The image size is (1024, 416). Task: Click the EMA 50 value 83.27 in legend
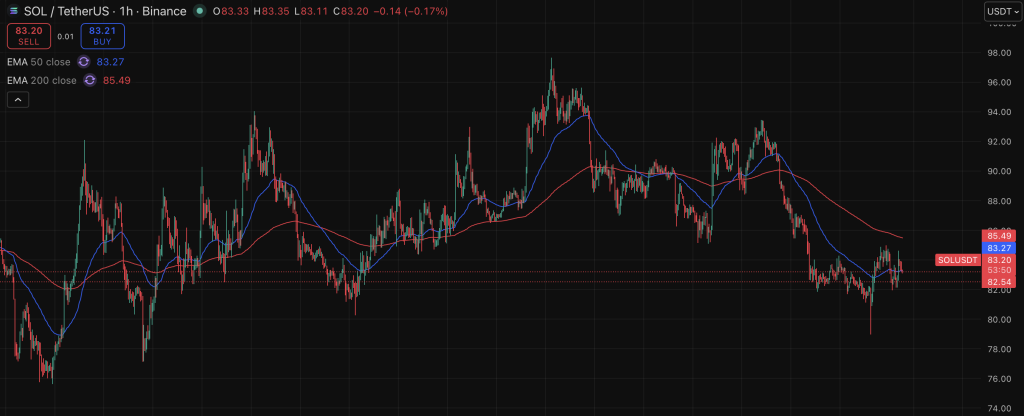(x=111, y=62)
